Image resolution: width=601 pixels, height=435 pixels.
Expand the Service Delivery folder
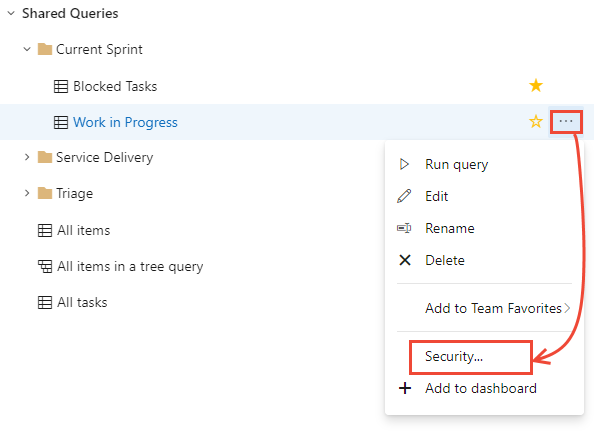coord(27,157)
